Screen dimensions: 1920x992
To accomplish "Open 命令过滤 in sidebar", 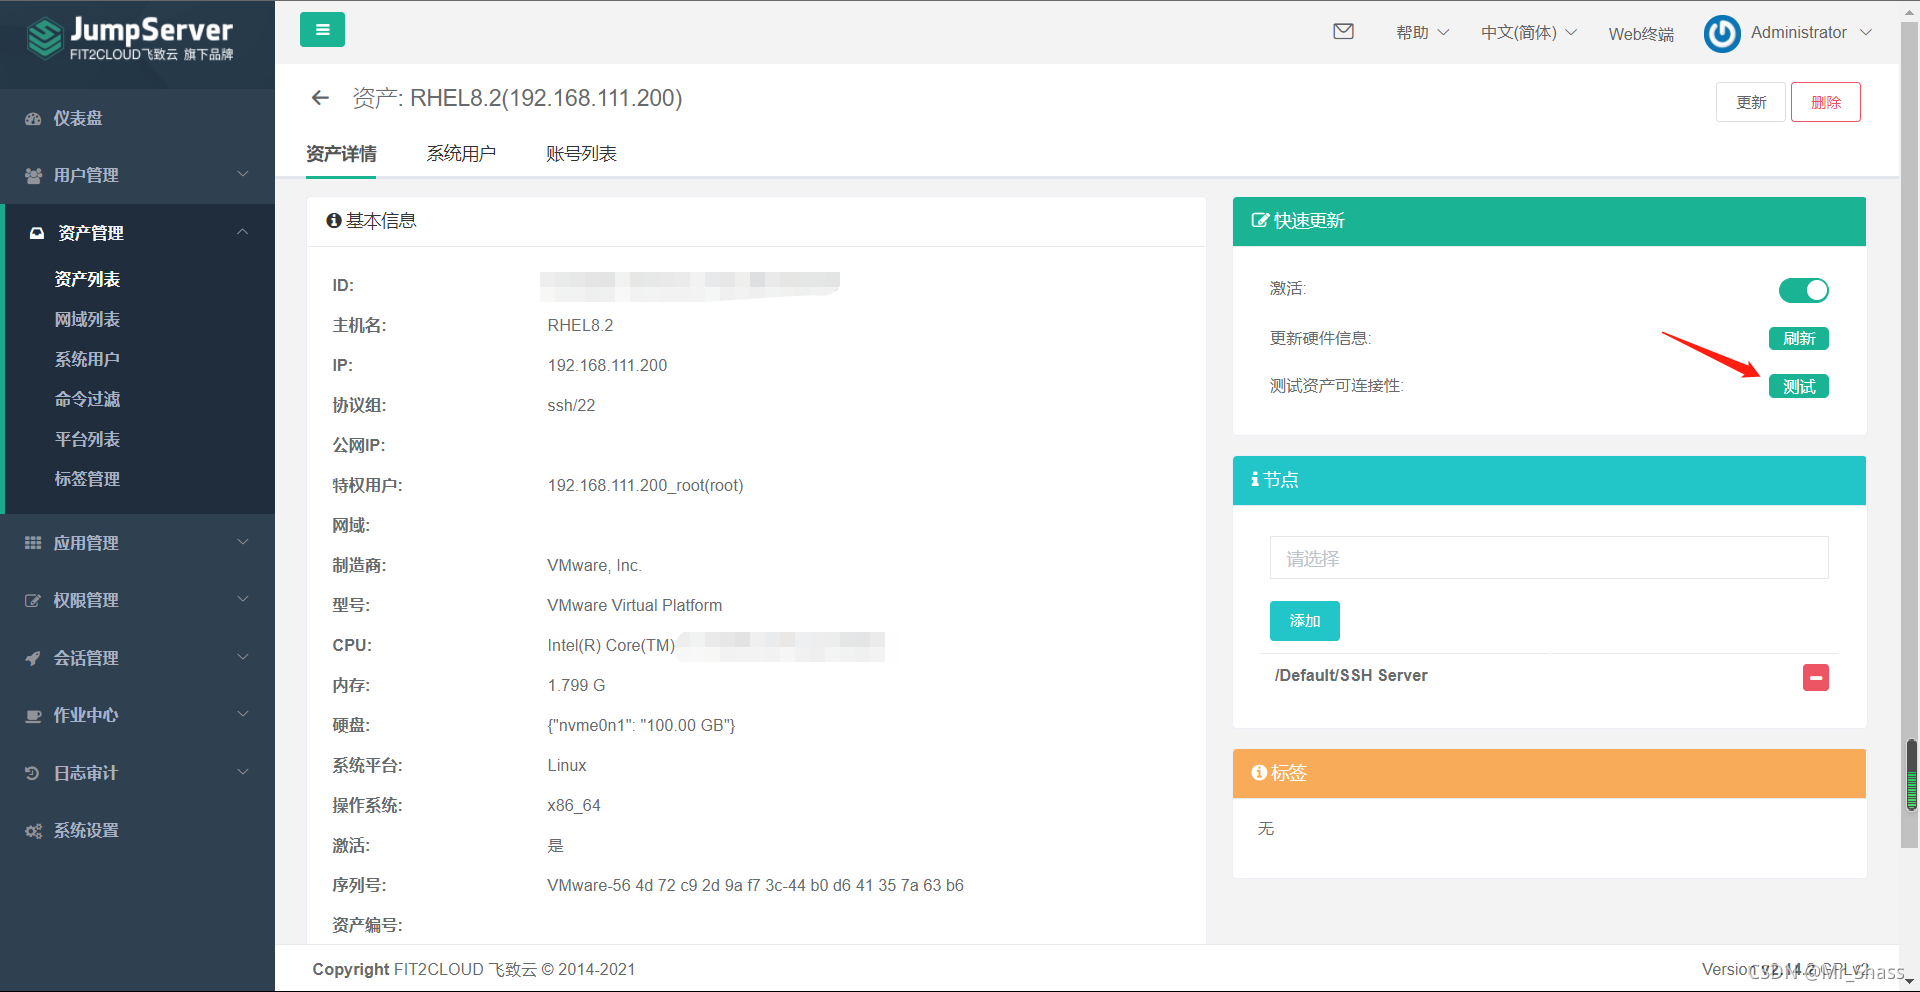I will point(87,399).
